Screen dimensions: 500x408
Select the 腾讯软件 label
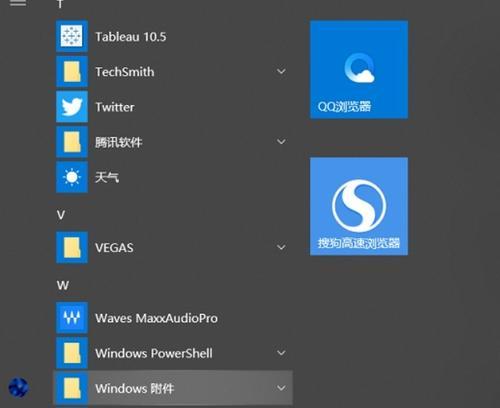[119, 142]
